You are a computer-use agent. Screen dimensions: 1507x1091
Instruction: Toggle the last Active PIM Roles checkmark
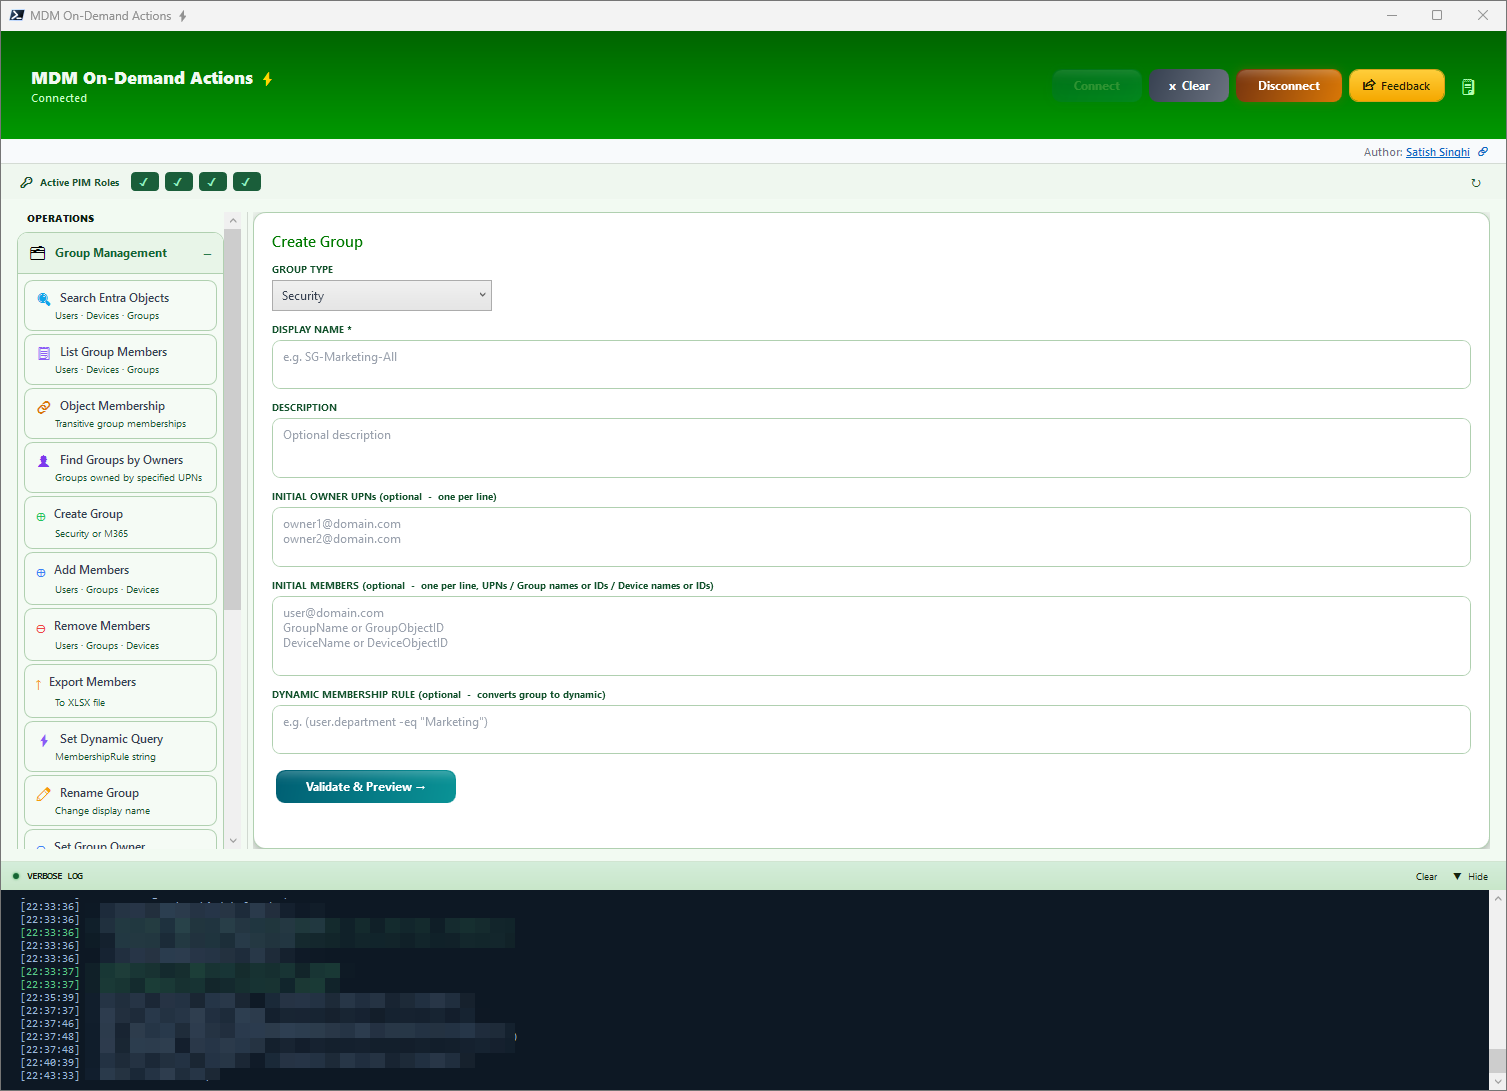click(246, 181)
